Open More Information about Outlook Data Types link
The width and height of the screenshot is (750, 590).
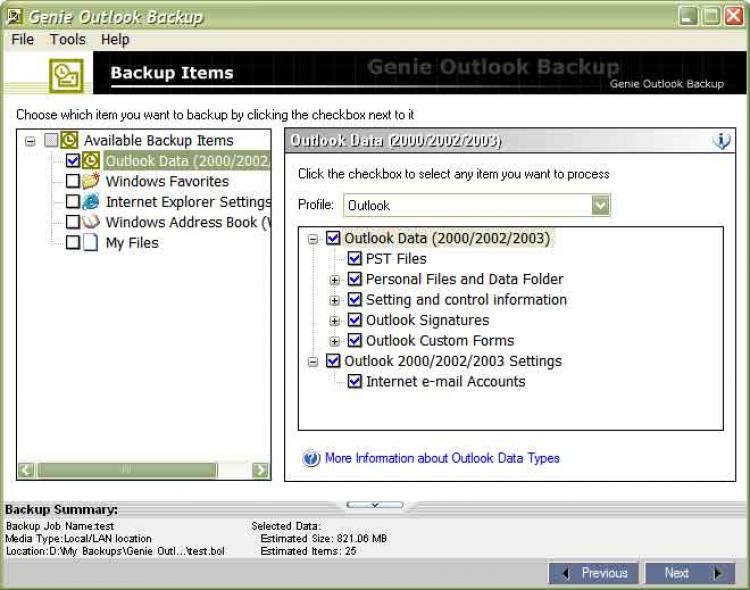click(x=442, y=458)
